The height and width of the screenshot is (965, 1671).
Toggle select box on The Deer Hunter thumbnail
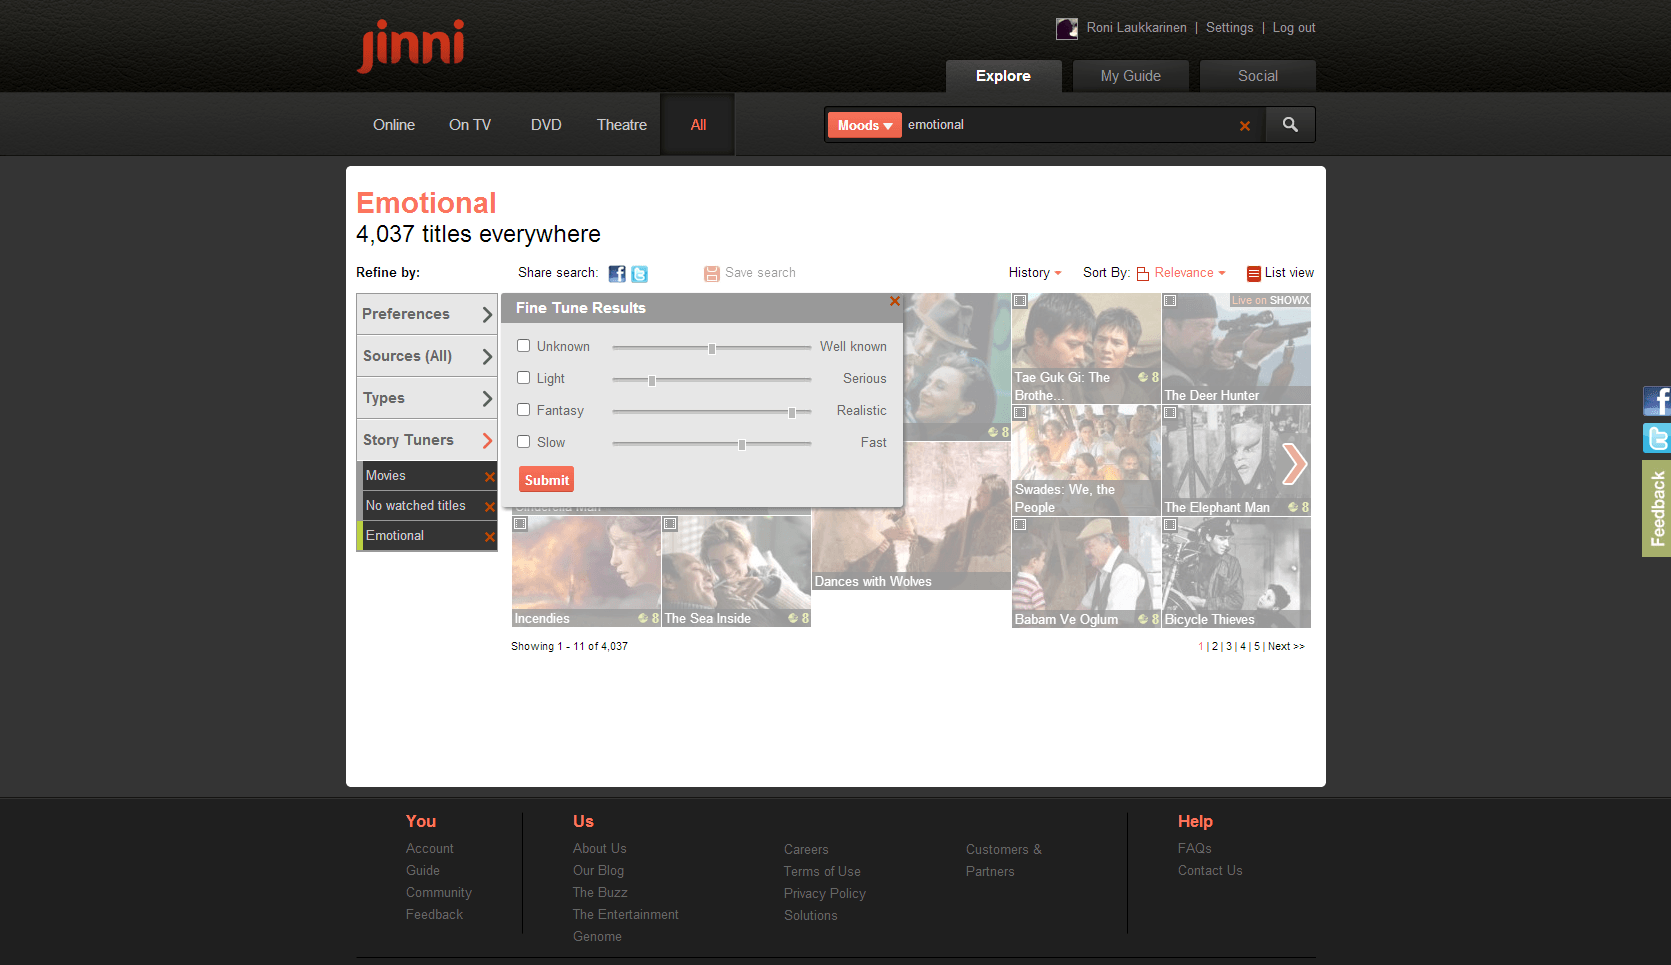[1170, 300]
